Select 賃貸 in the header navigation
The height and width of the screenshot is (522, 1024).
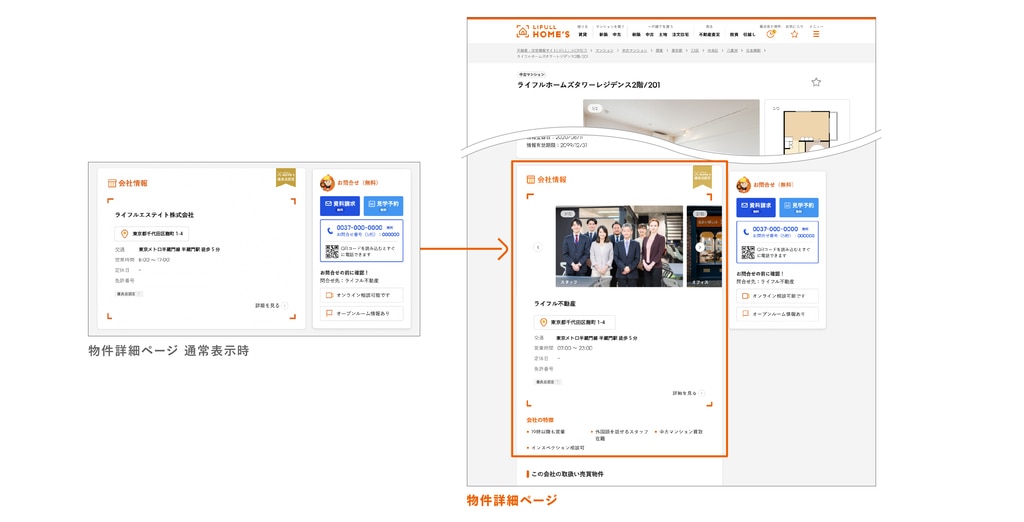583,34
